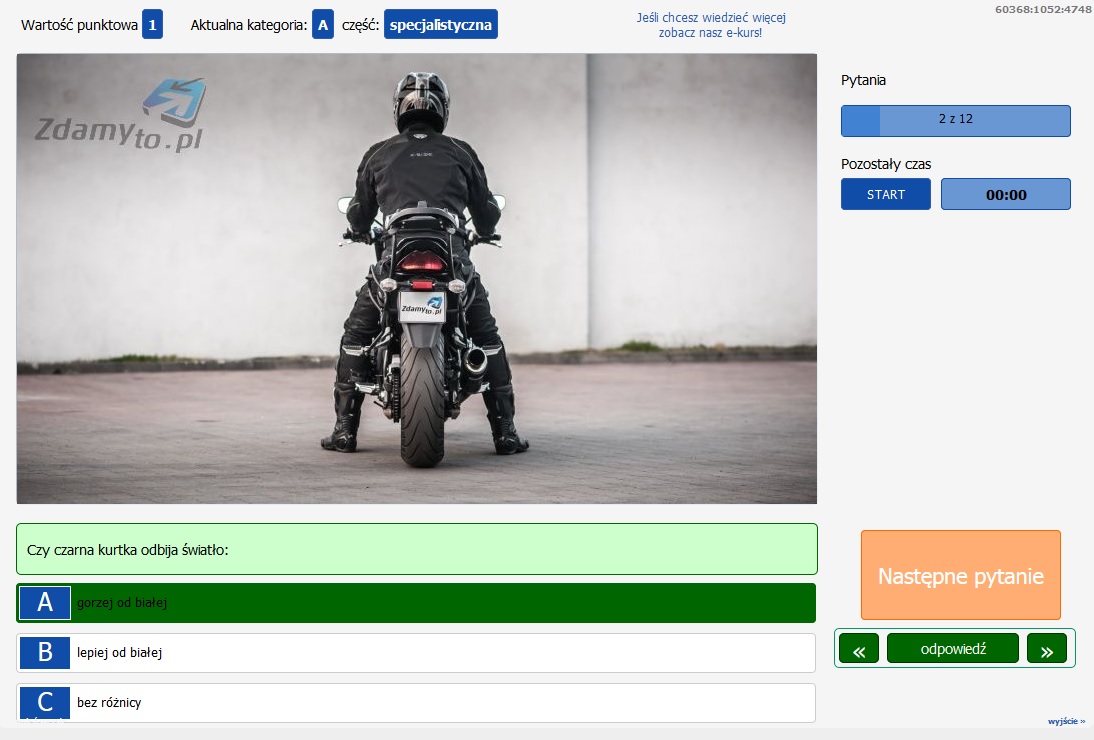Click the 'odpowiedź' button
This screenshot has height=740, width=1094.
coord(953,649)
